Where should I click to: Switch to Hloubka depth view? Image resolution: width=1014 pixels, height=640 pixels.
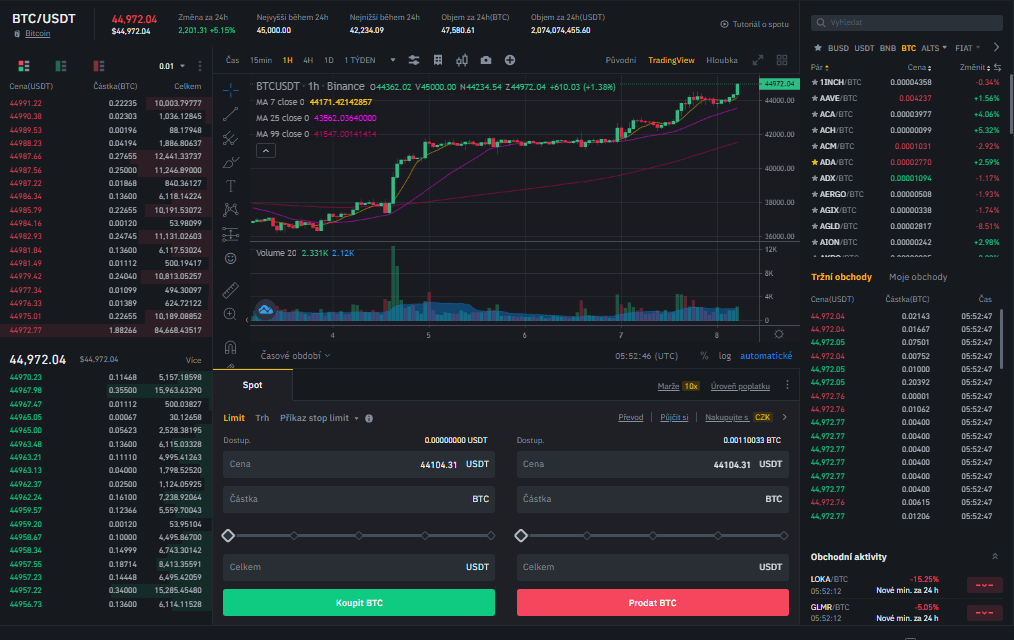(x=722, y=60)
